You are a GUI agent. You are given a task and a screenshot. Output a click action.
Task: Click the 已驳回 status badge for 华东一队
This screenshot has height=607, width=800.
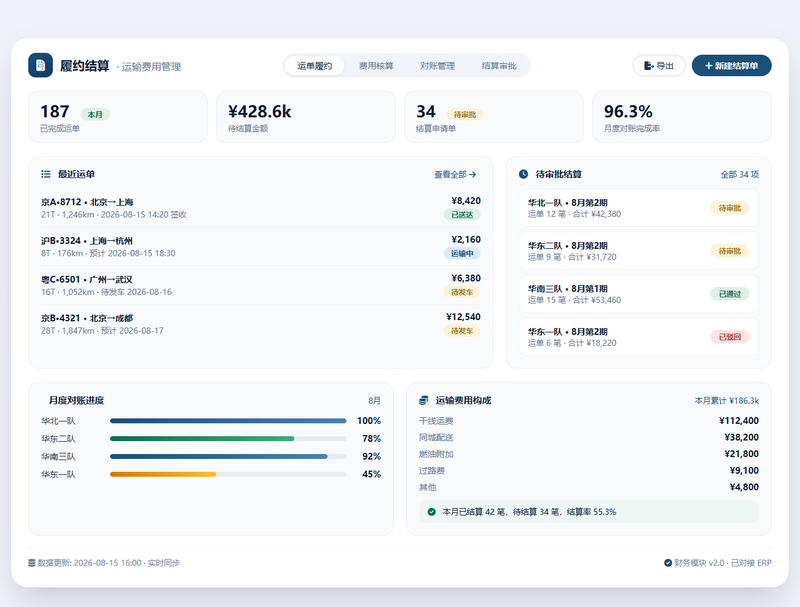[730, 337]
